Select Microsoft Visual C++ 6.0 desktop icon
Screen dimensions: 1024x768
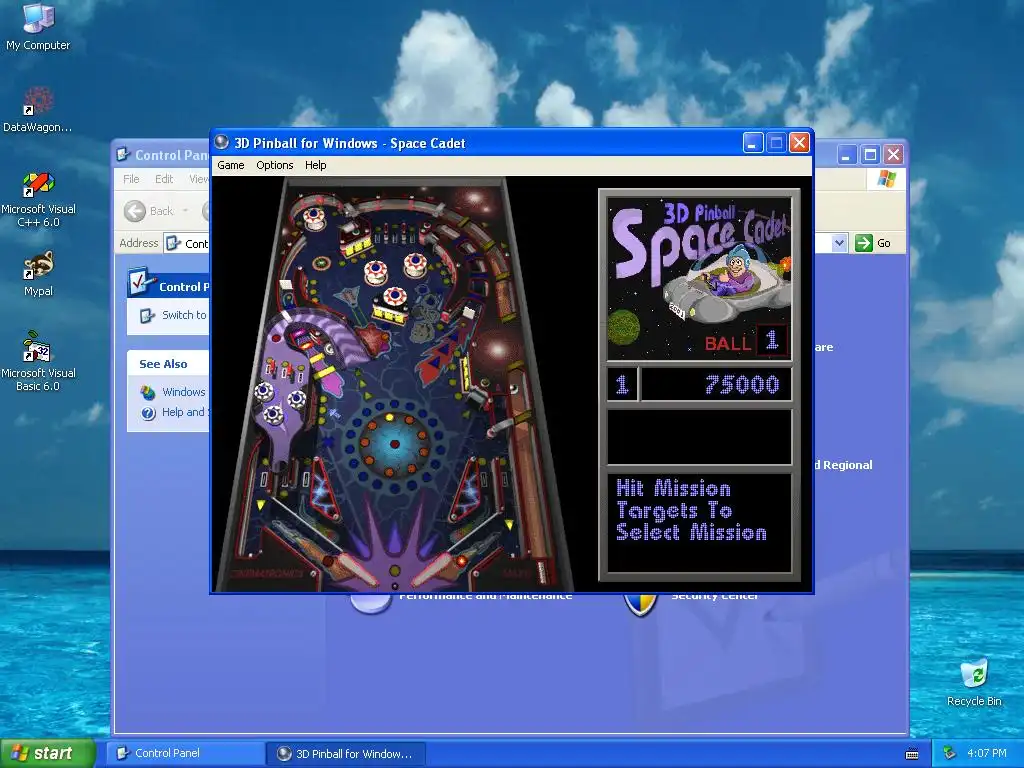(x=38, y=199)
